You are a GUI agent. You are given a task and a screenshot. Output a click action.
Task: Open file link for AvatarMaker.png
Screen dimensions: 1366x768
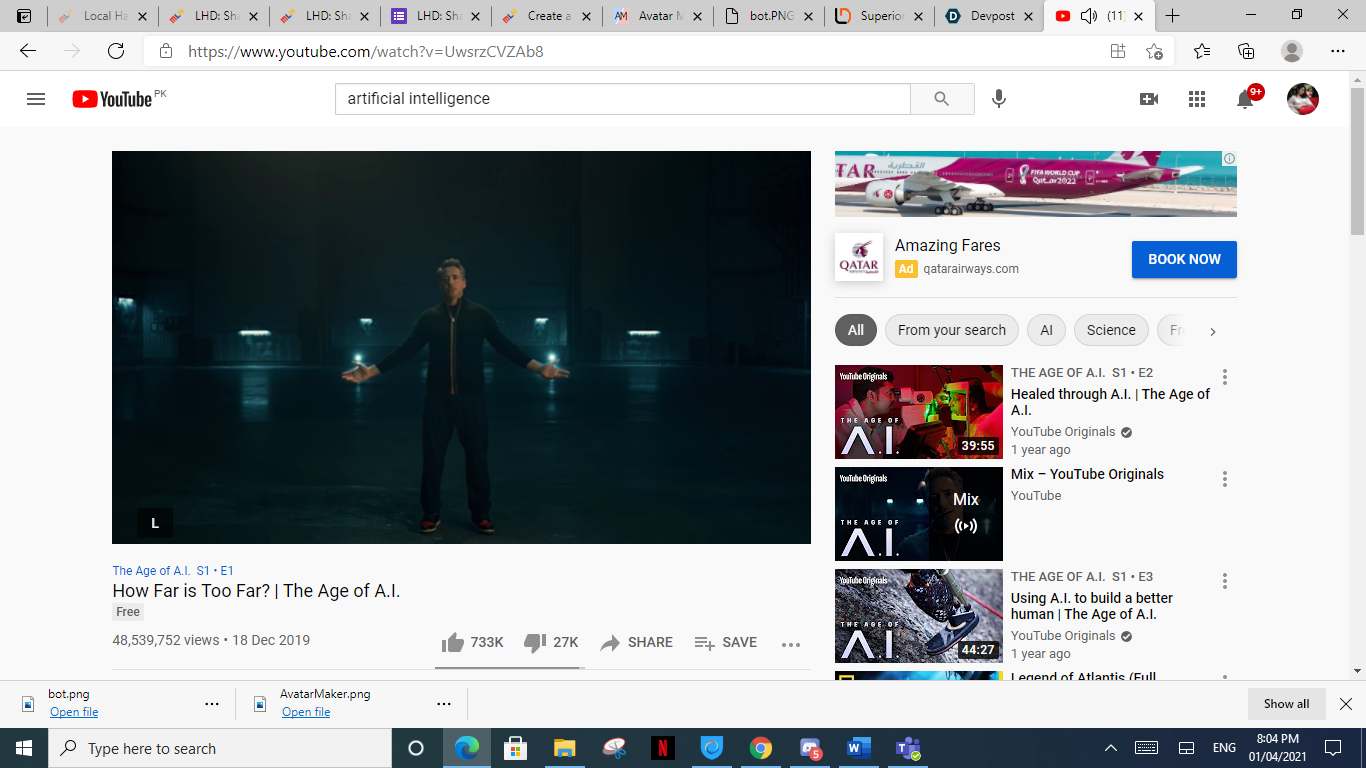pos(306,712)
